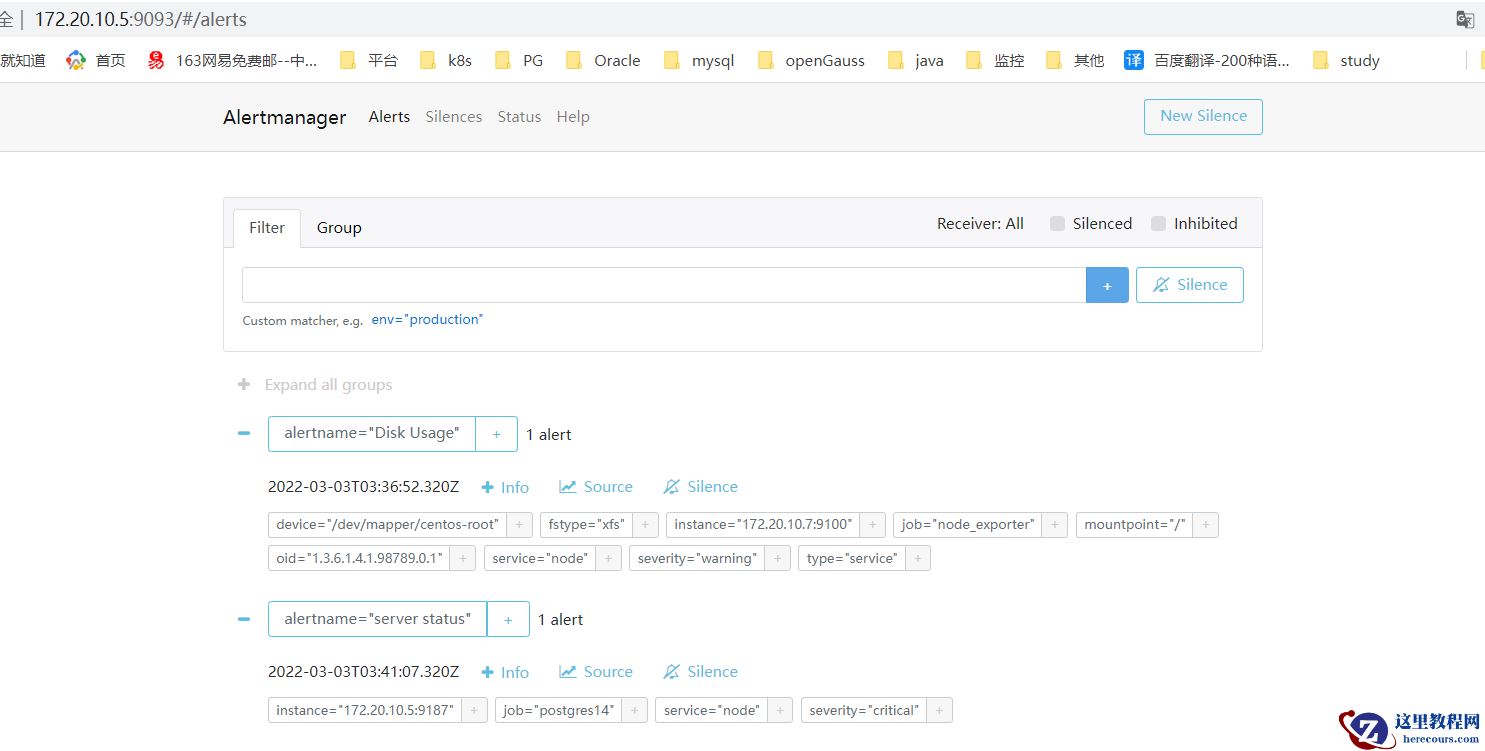Screen dimensions: 1485x751
Task: Open the Status page in navbar
Action: coord(519,117)
